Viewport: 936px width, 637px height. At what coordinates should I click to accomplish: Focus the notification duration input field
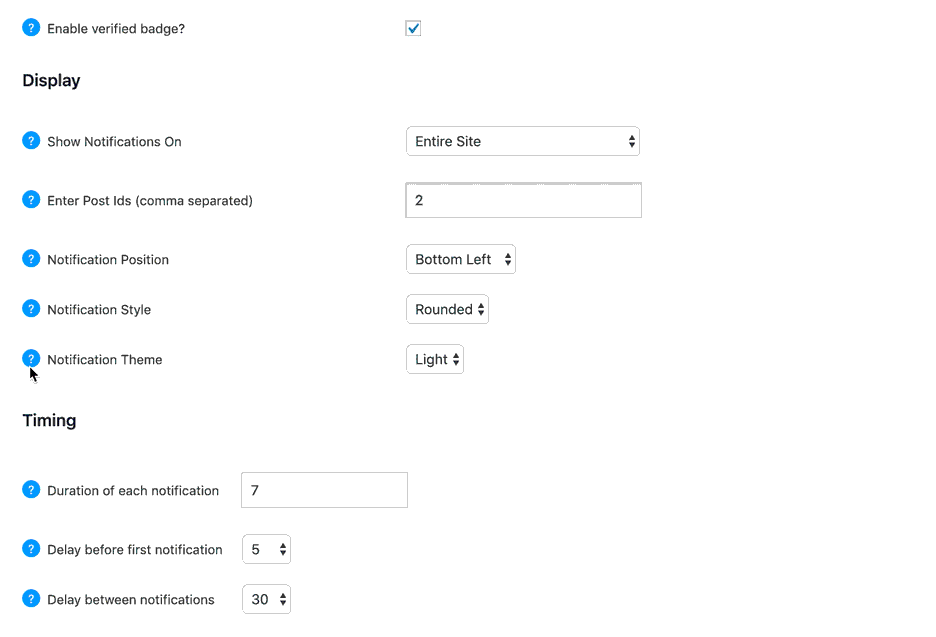pos(324,490)
